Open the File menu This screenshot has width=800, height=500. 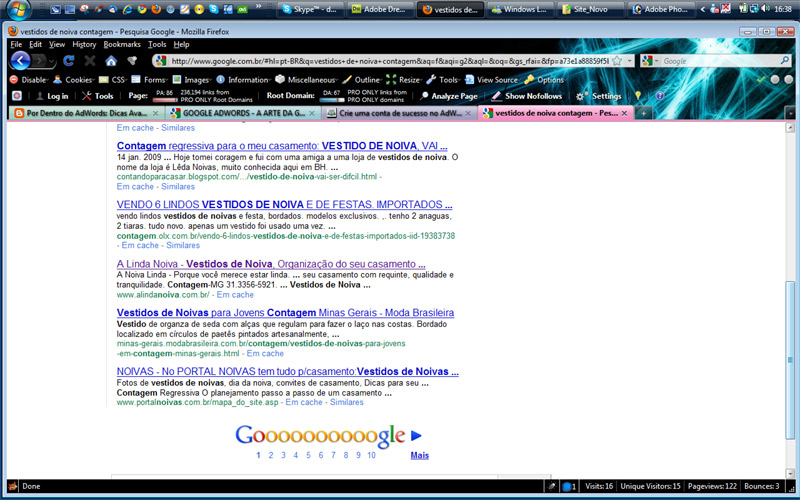point(16,44)
